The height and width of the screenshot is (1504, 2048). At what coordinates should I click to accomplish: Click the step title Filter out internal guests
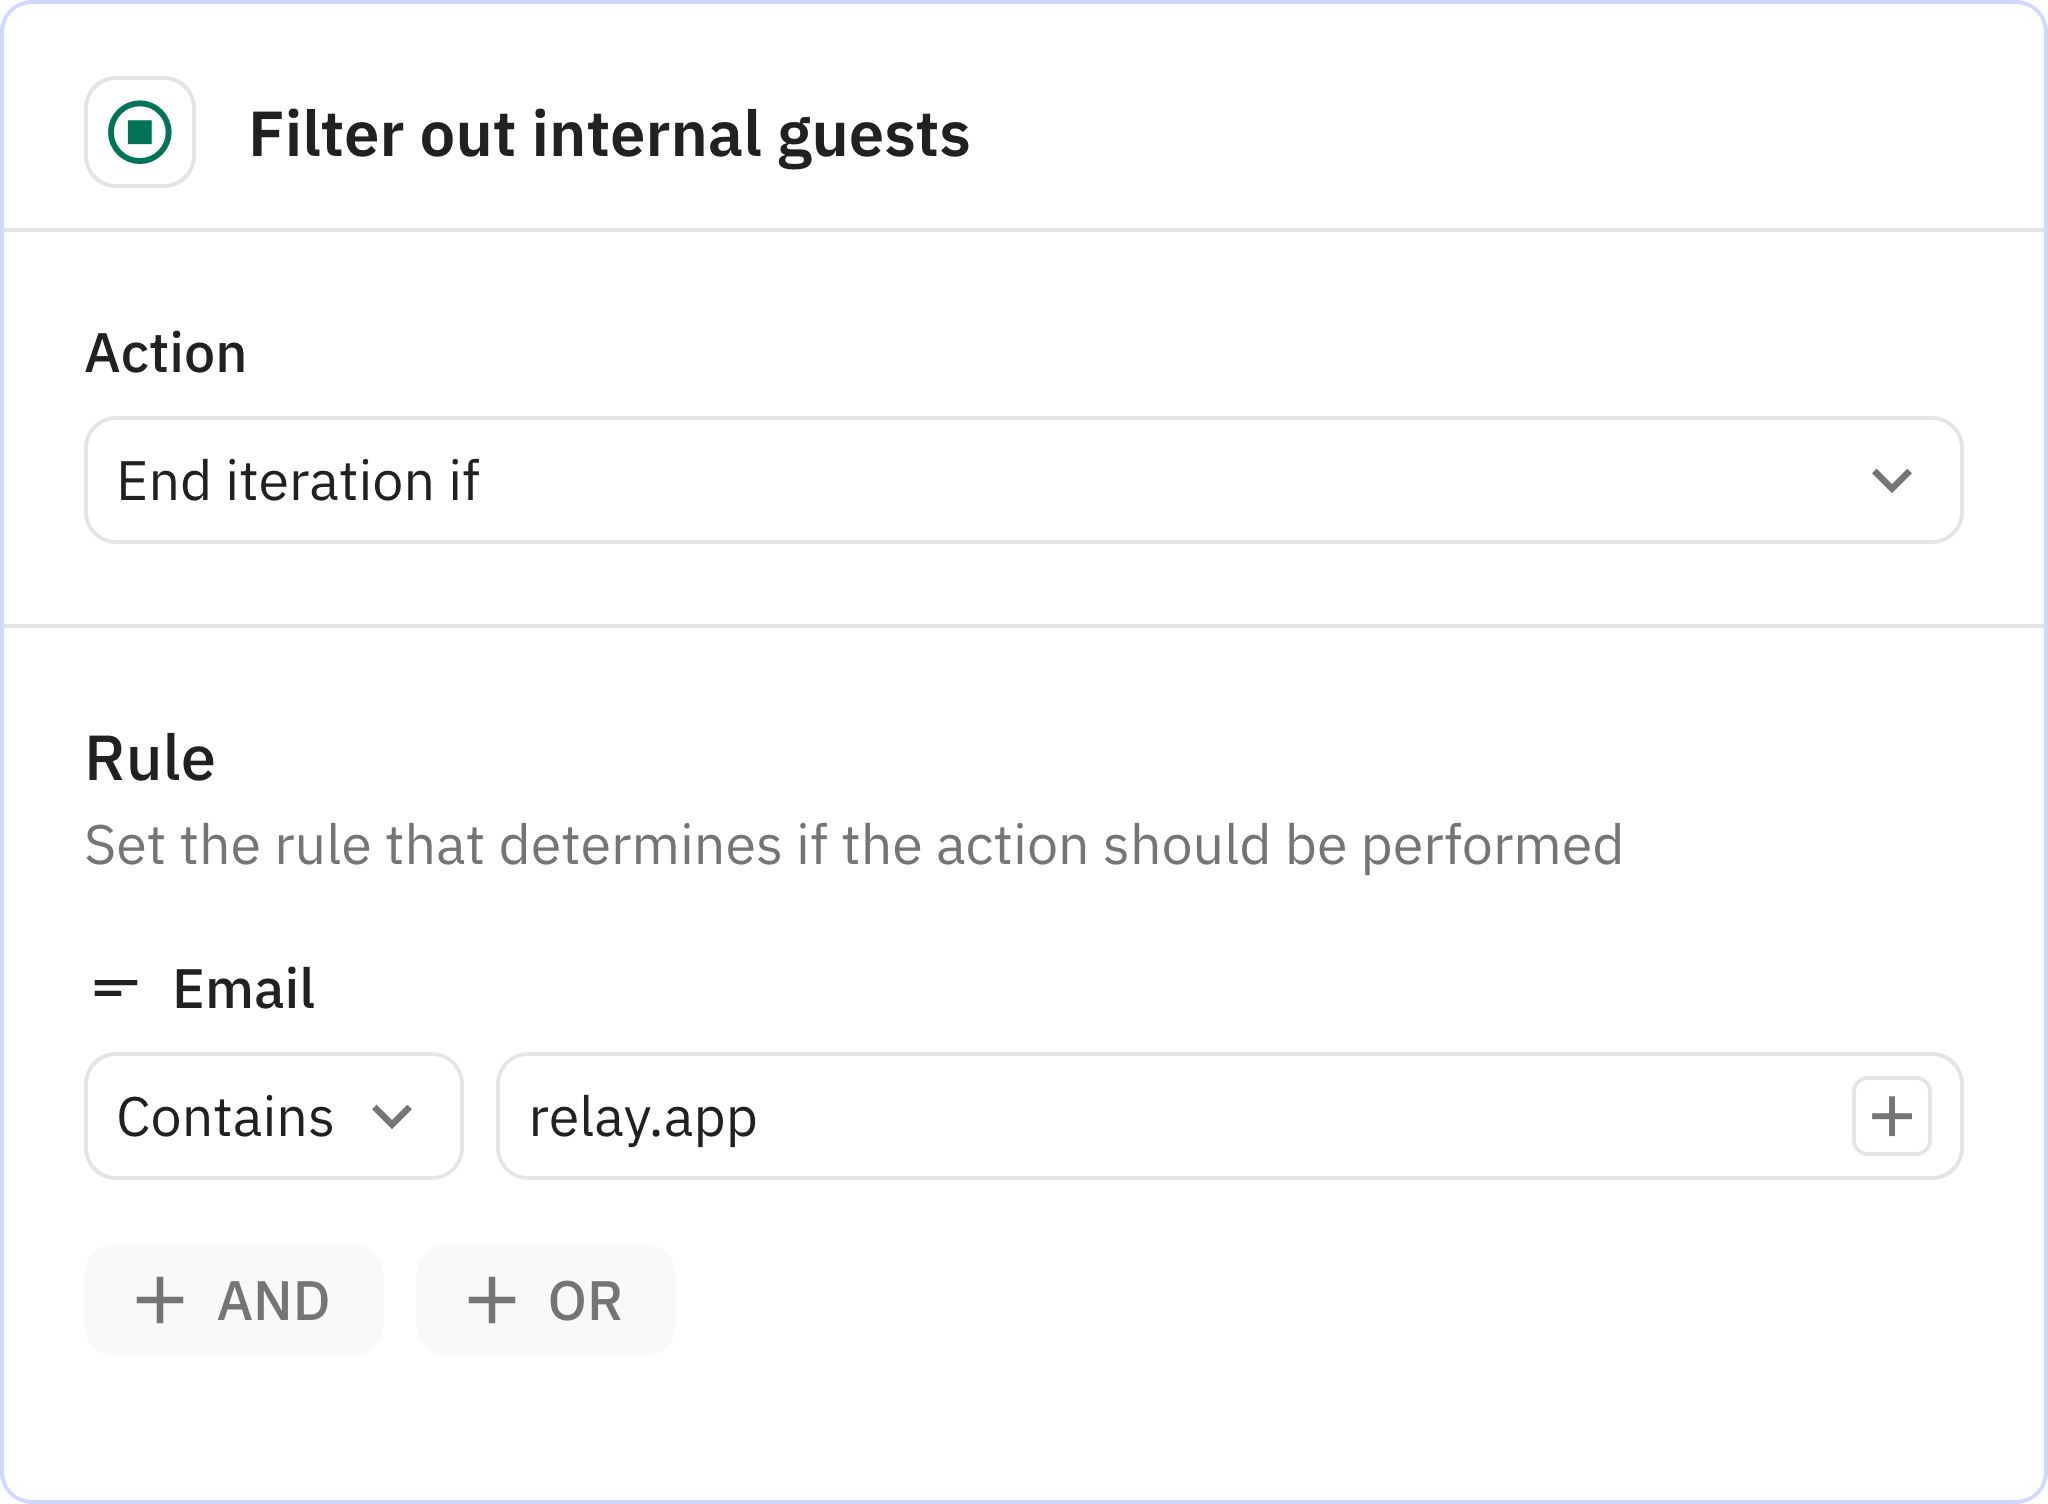(x=609, y=136)
